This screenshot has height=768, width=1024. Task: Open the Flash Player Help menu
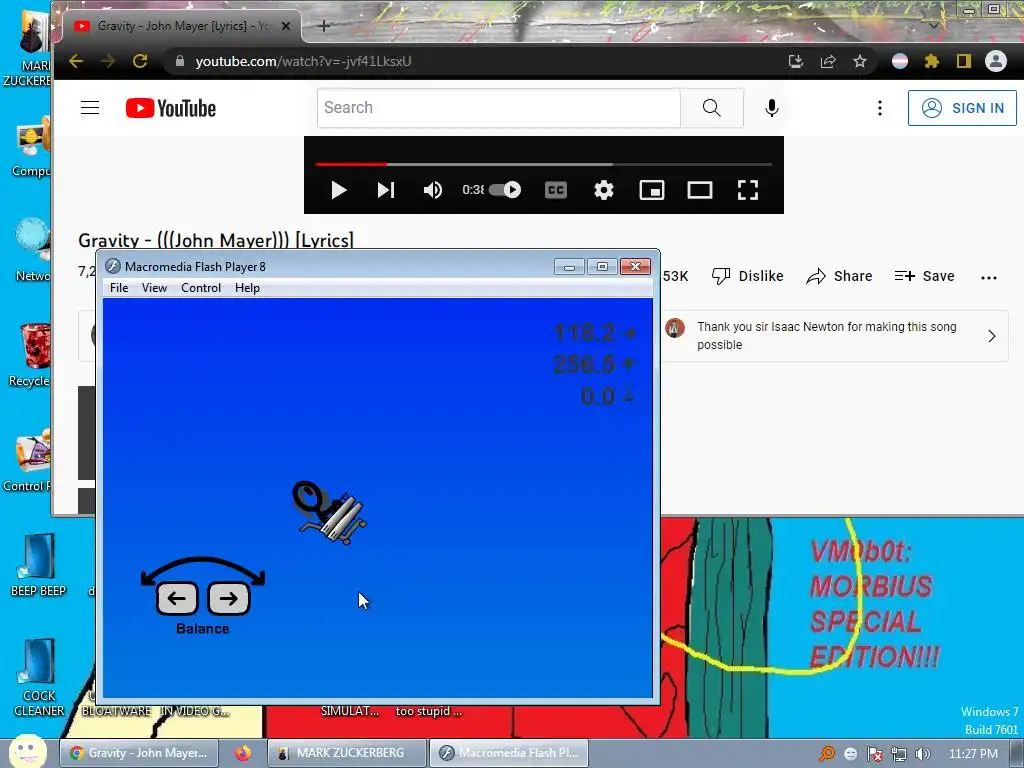(x=247, y=288)
